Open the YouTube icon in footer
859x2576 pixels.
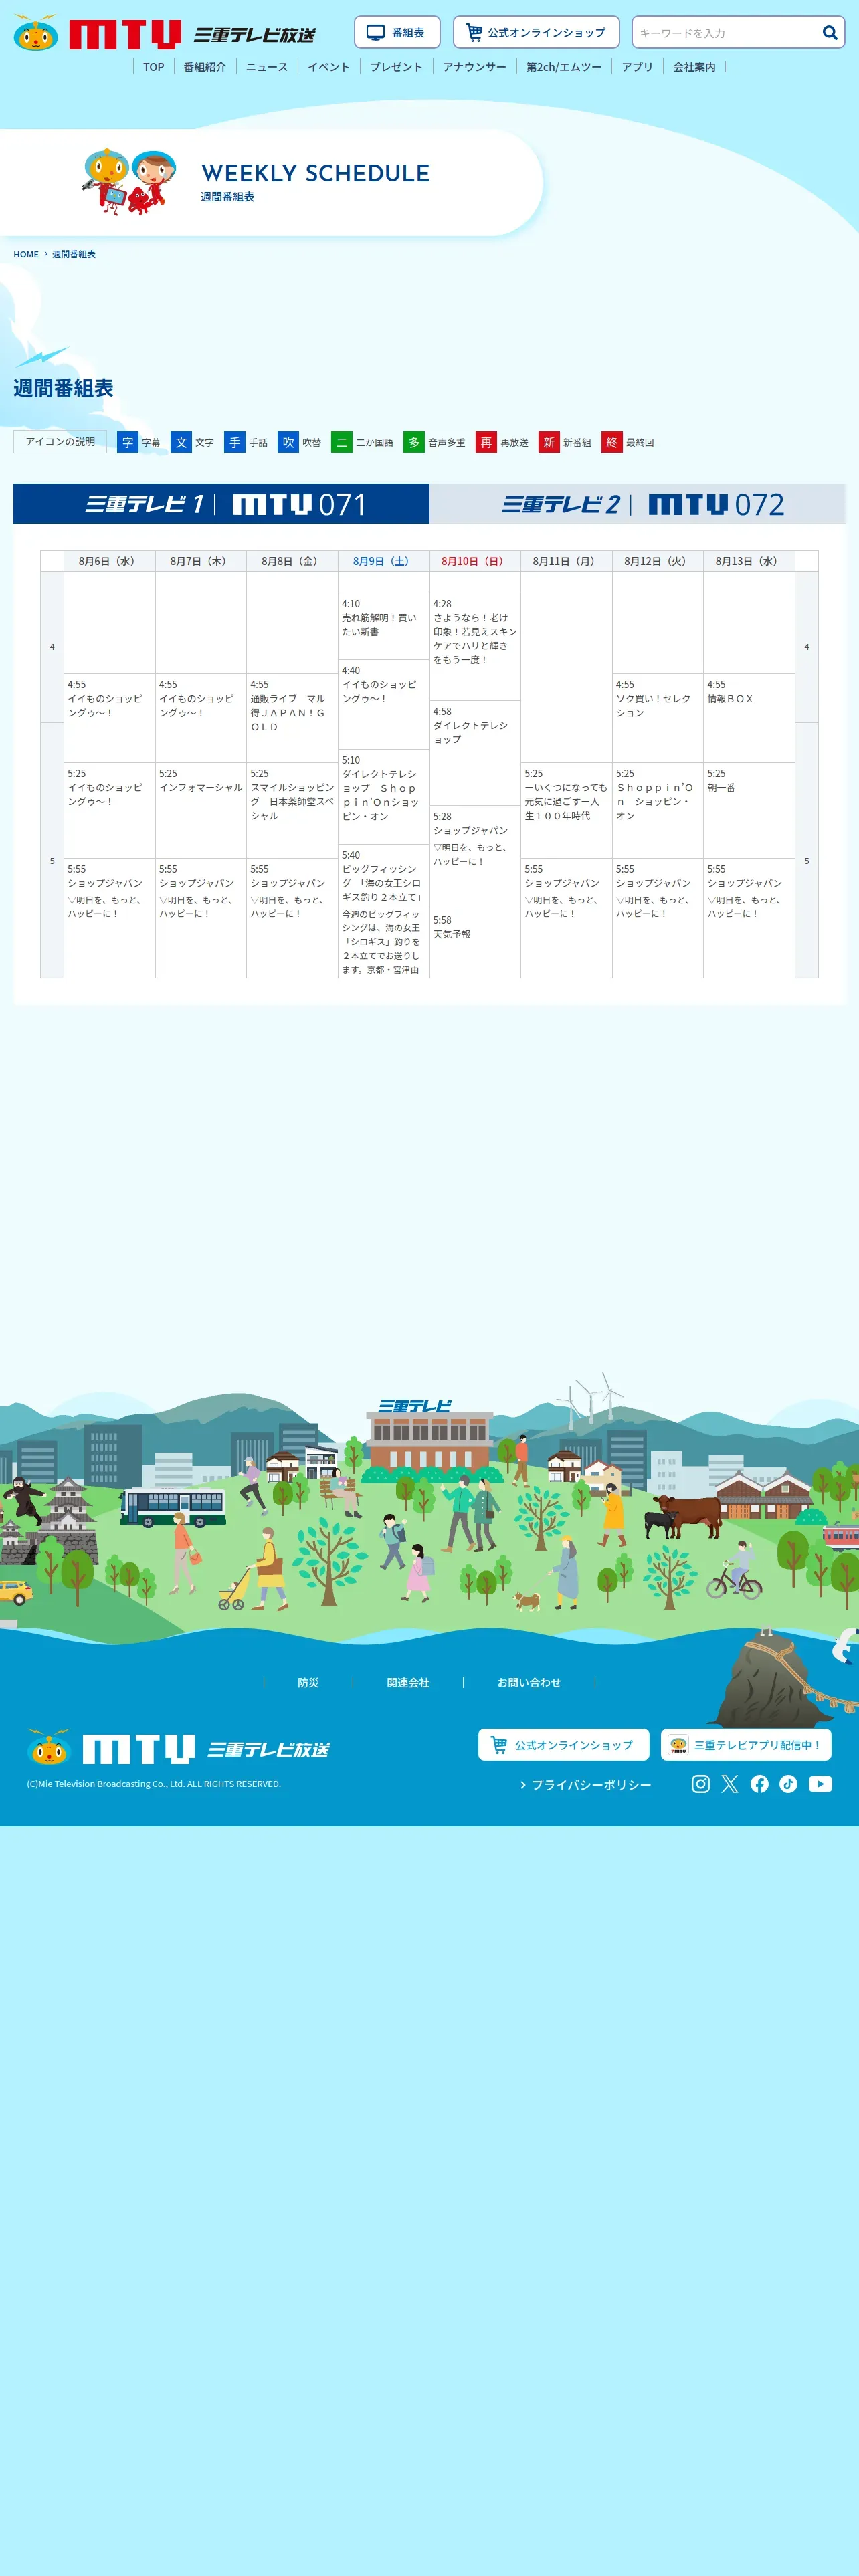tap(820, 1784)
